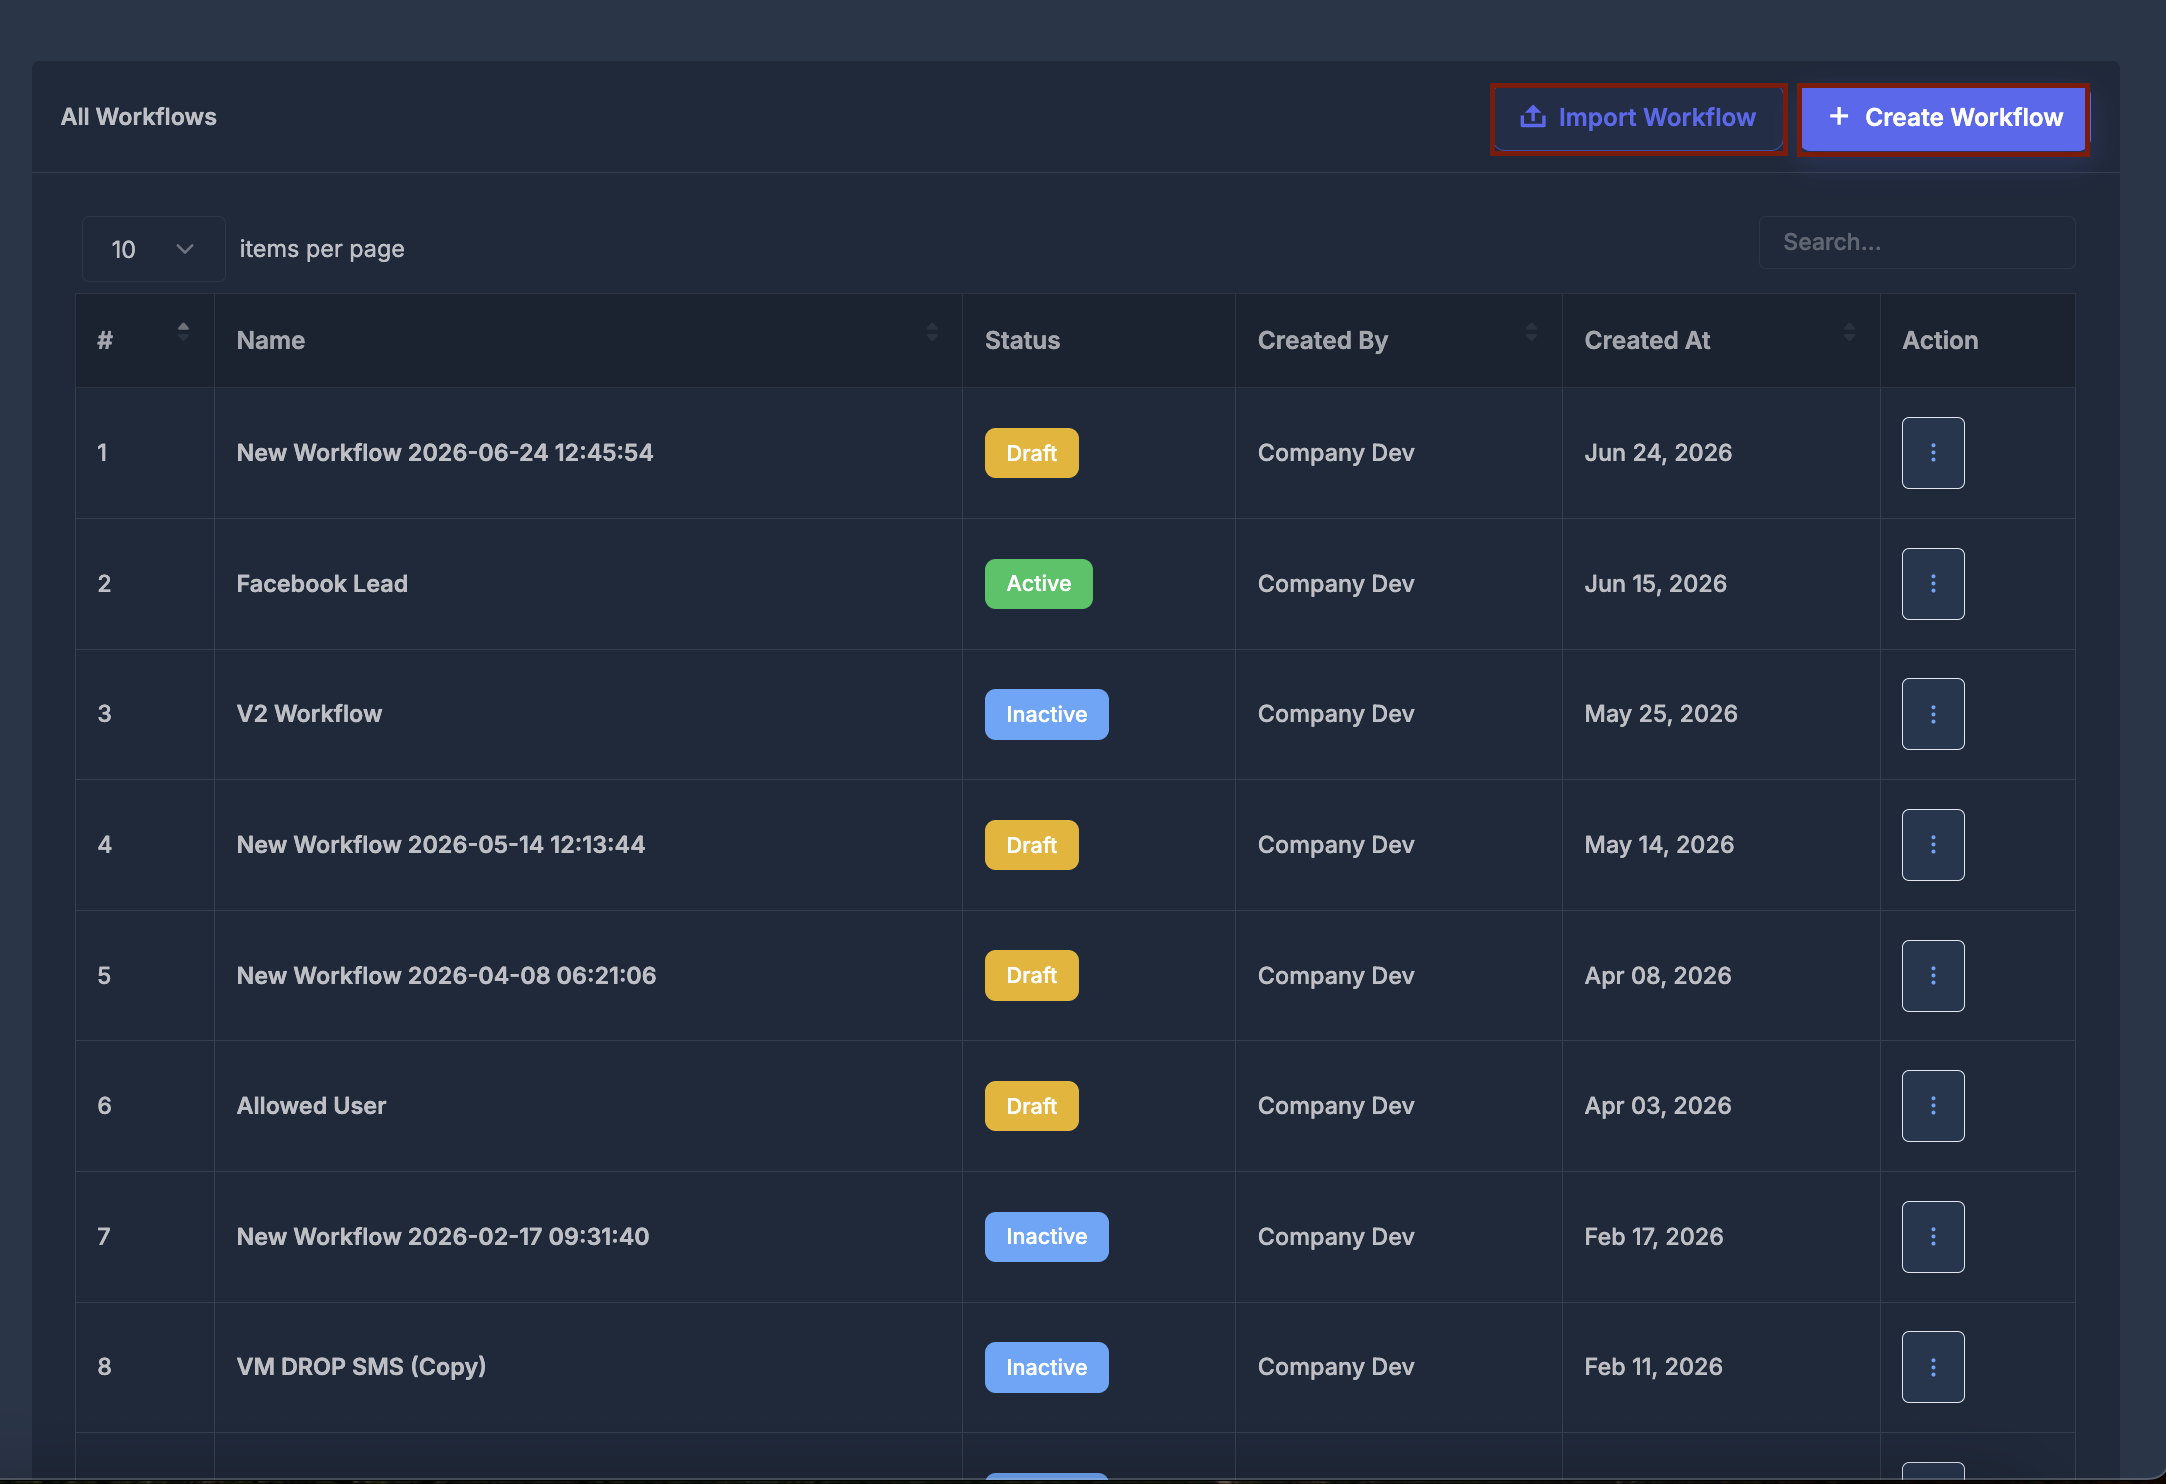Open action menu for Allowed User row
The height and width of the screenshot is (1484, 2166).
click(1932, 1106)
